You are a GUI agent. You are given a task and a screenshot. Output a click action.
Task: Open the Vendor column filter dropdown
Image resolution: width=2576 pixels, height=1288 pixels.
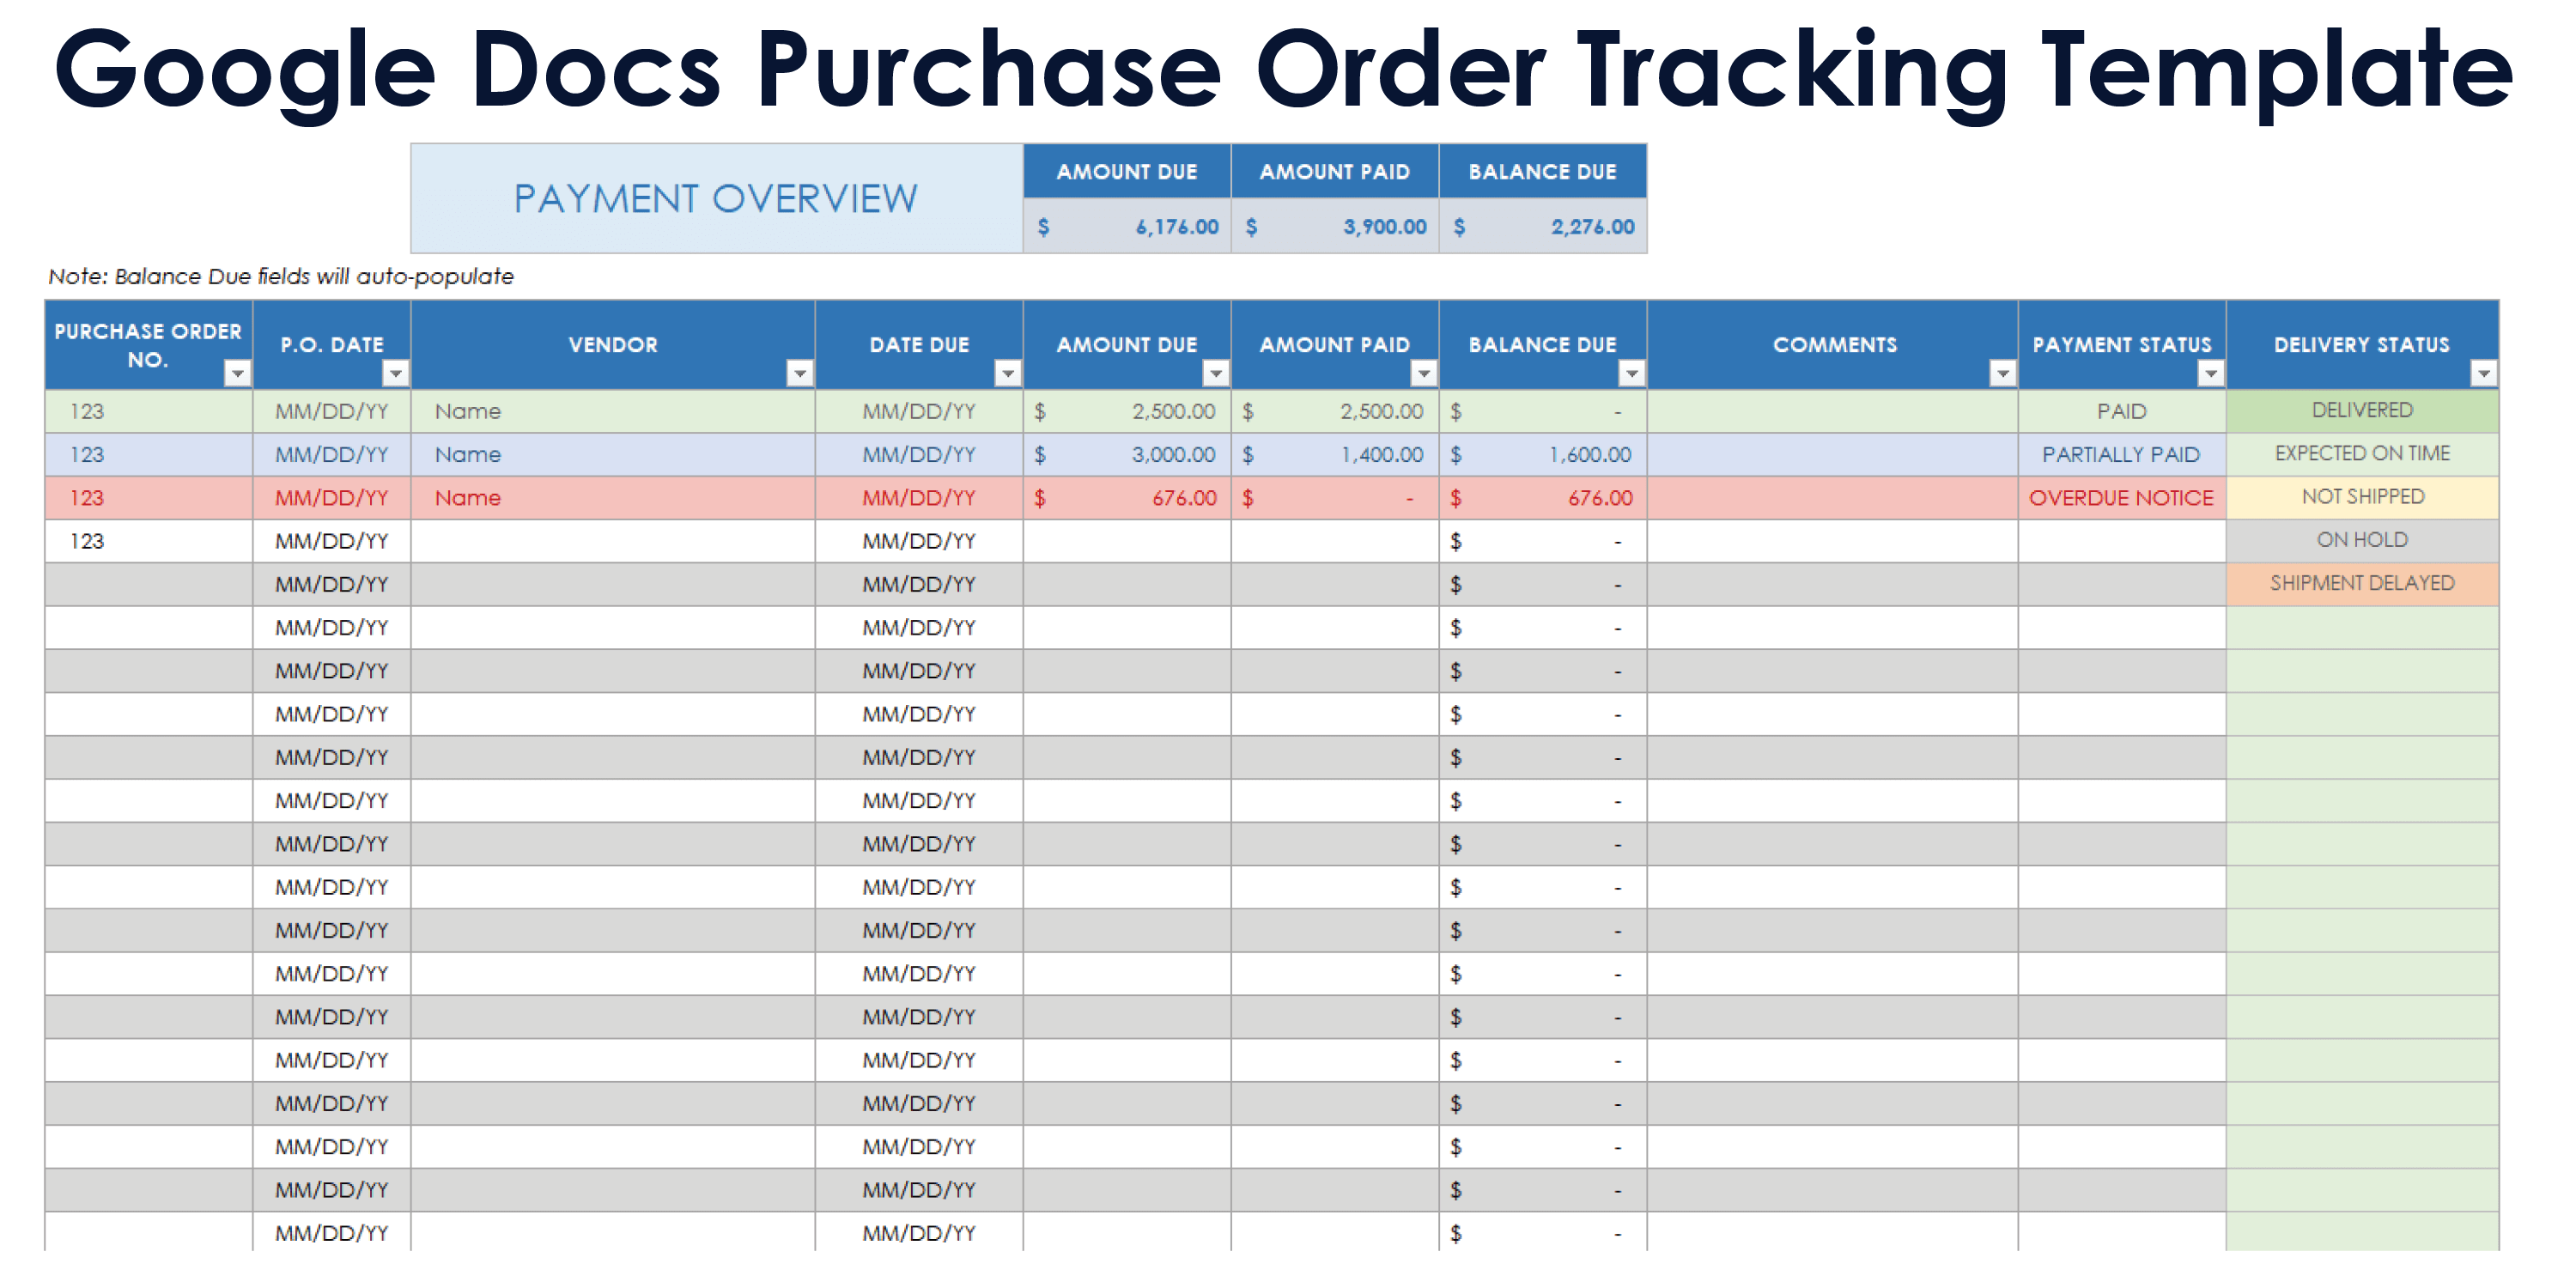[x=800, y=373]
